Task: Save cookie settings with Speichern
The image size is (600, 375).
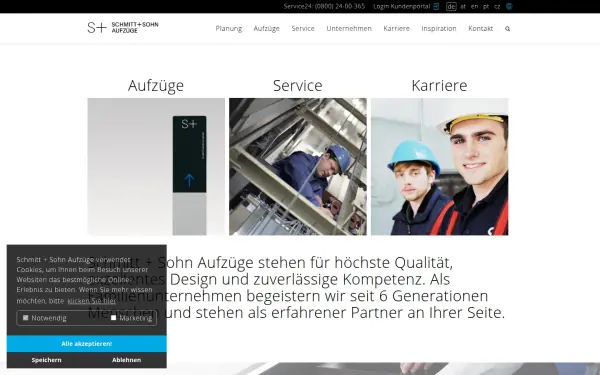Action: tap(47, 360)
